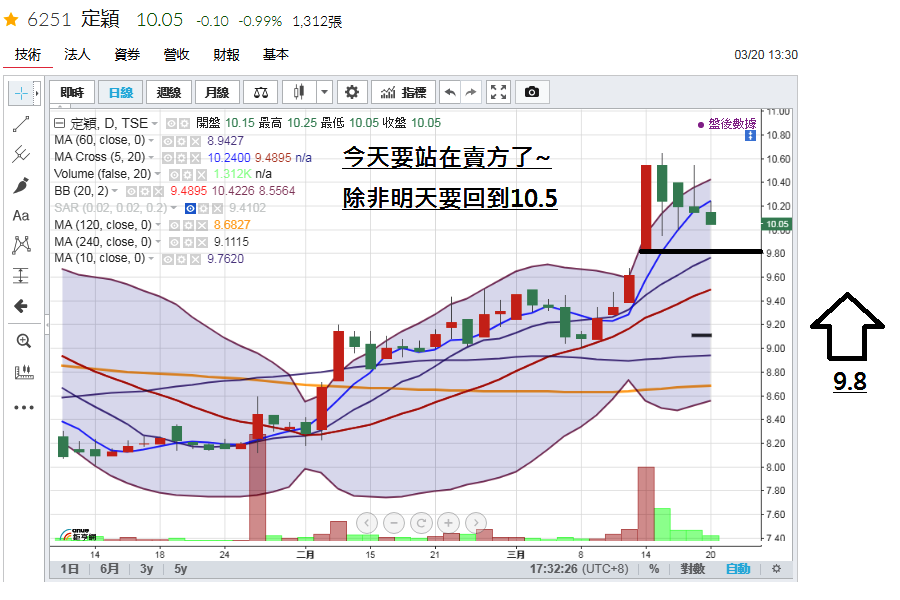Hide the MA (240, close, 0) line
The height and width of the screenshot is (600, 900).
click(x=174, y=242)
